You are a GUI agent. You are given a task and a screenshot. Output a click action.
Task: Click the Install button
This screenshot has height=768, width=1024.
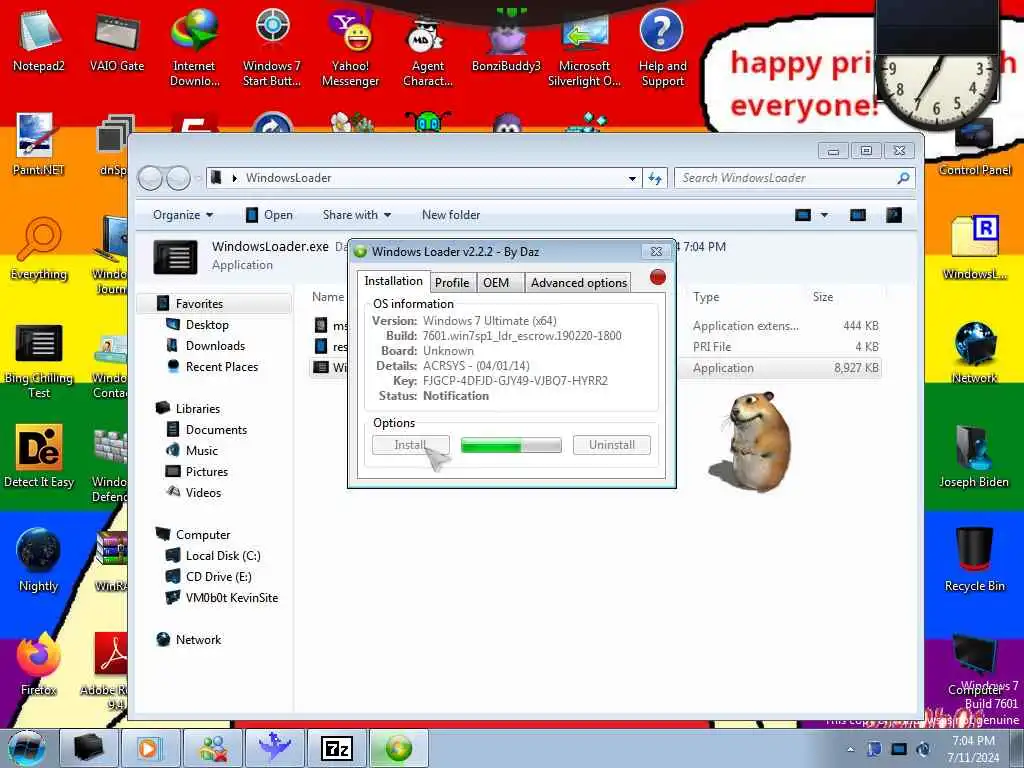click(x=411, y=445)
